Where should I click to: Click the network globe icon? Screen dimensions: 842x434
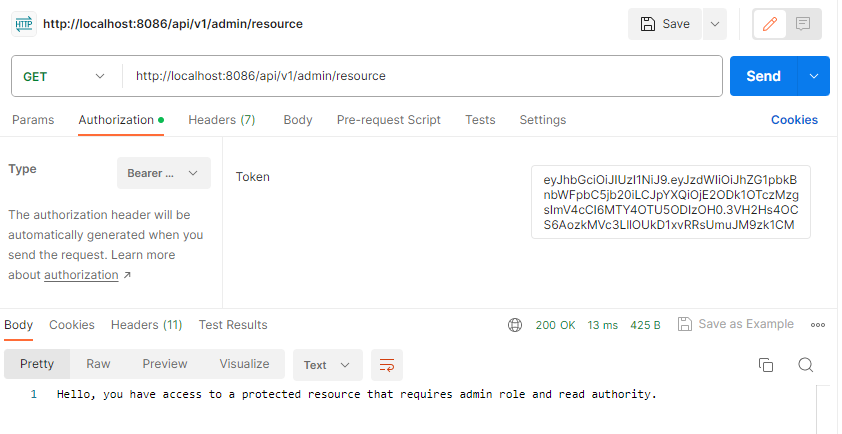coord(515,325)
